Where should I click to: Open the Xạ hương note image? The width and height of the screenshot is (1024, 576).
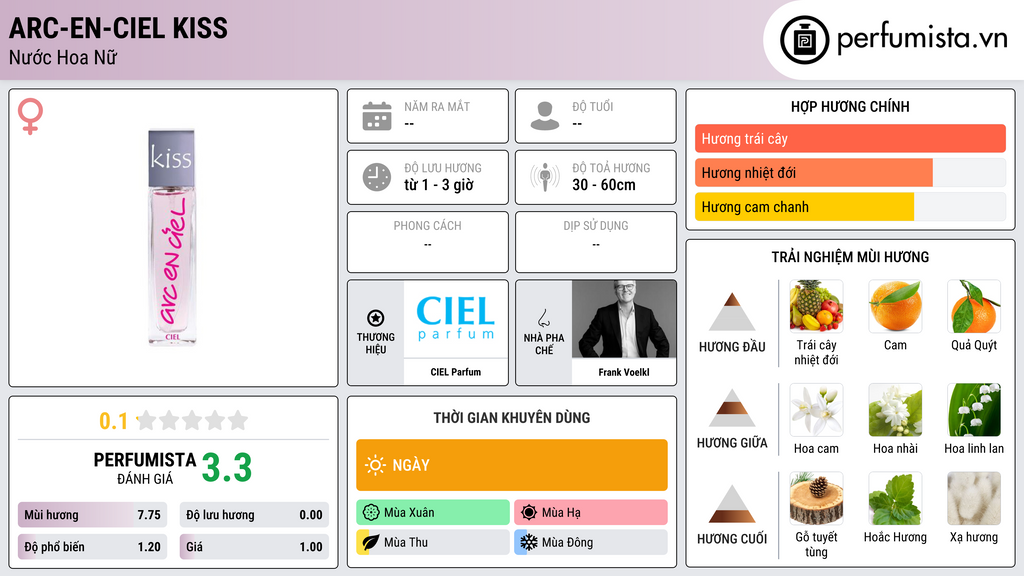pyautogui.click(x=974, y=499)
